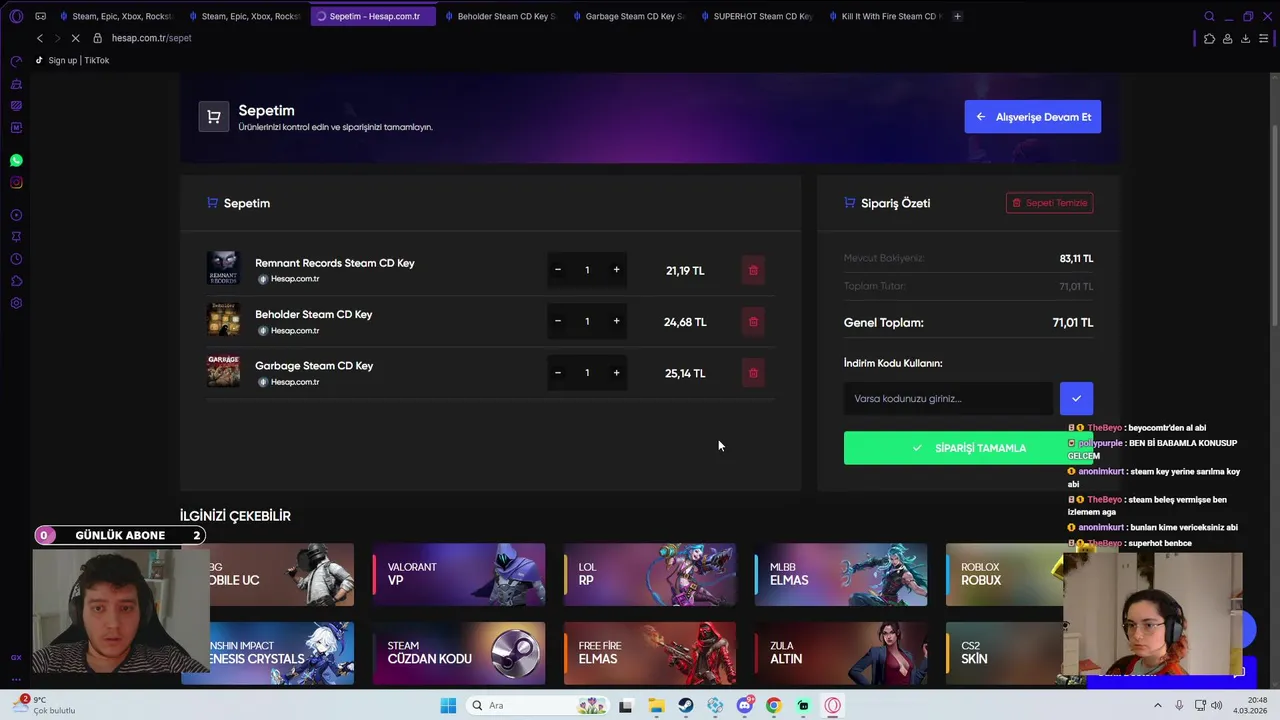Screen dimensions: 1280x720
Task: Delete Beholder Steam CD Key from cart
Action: coord(753,321)
